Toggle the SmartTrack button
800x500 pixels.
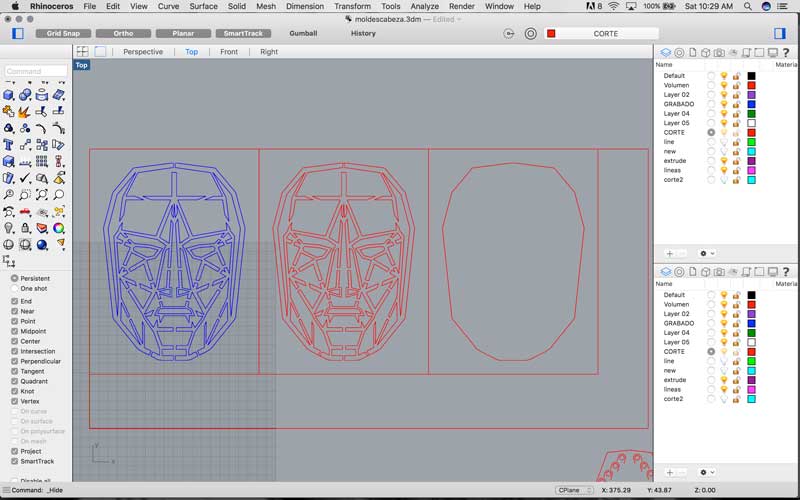click(243, 33)
